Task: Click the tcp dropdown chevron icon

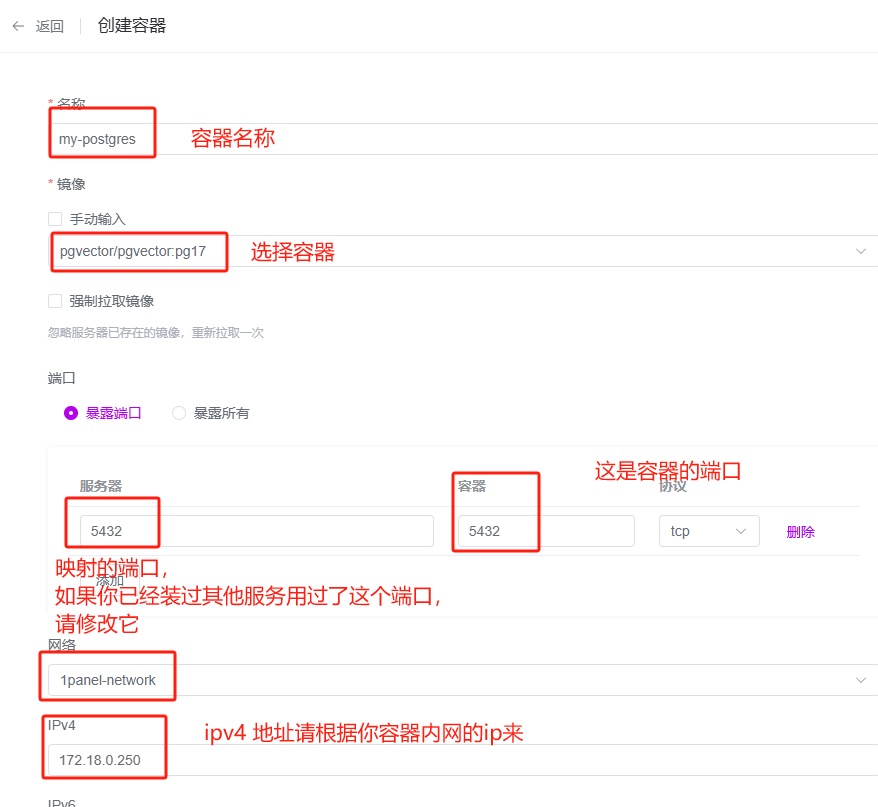Action: tap(741, 531)
